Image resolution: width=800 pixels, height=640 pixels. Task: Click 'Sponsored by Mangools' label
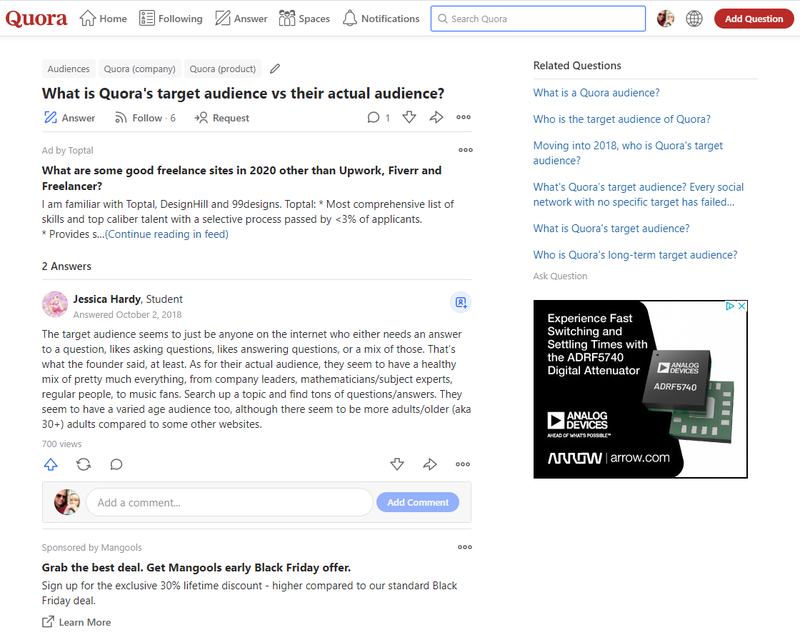tap(92, 548)
